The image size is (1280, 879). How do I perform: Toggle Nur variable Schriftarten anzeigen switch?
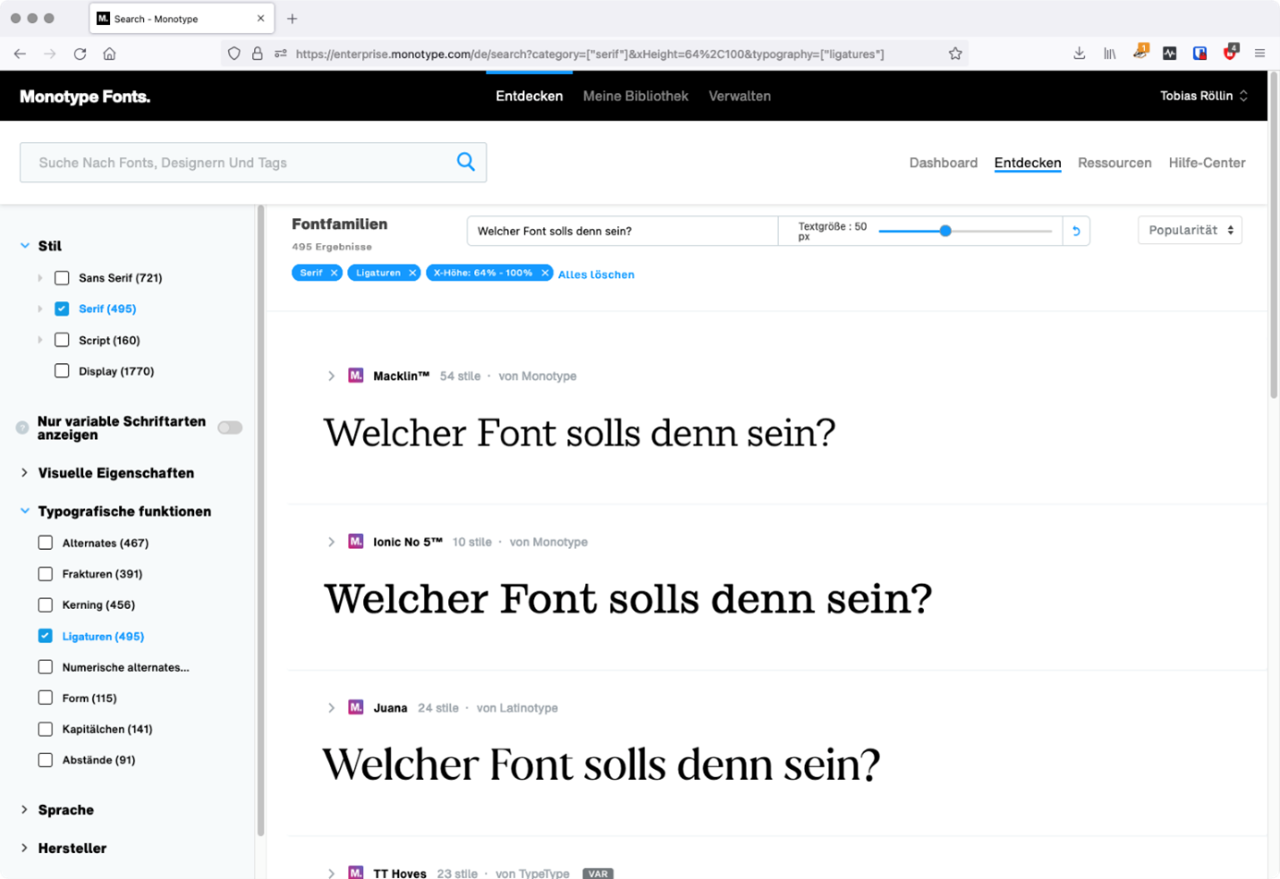pos(230,428)
